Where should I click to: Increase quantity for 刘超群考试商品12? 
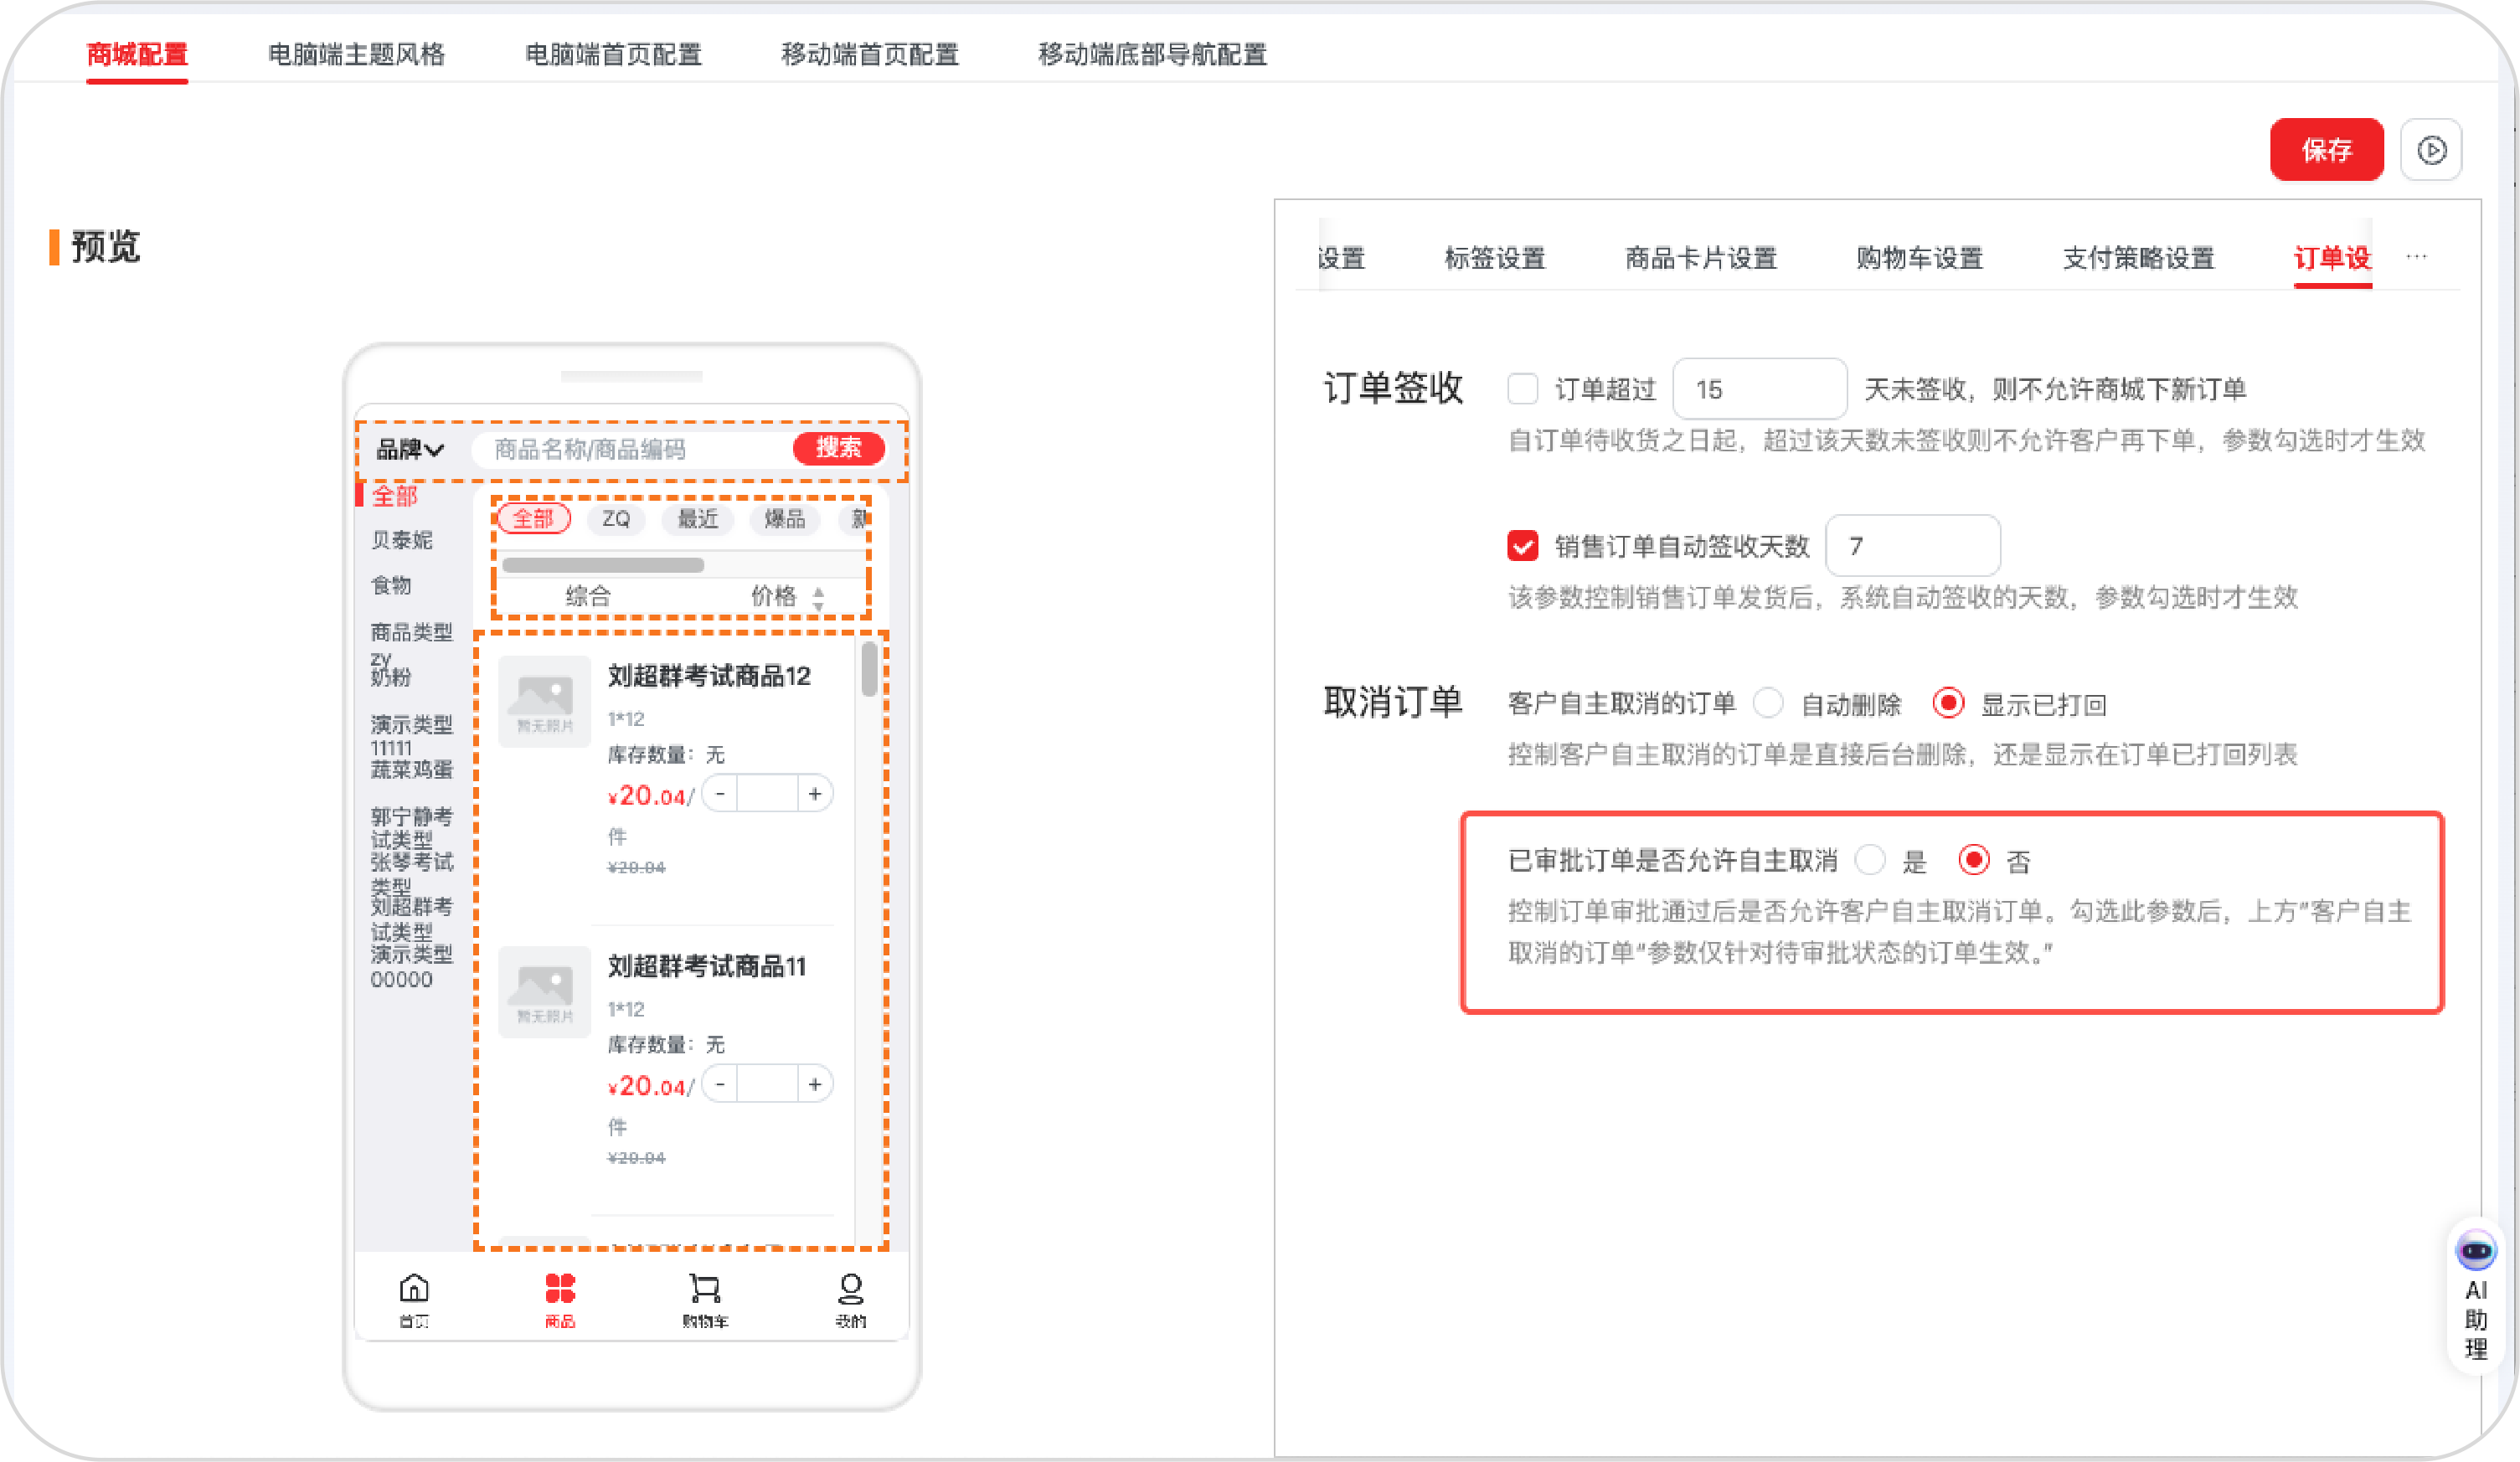click(815, 794)
